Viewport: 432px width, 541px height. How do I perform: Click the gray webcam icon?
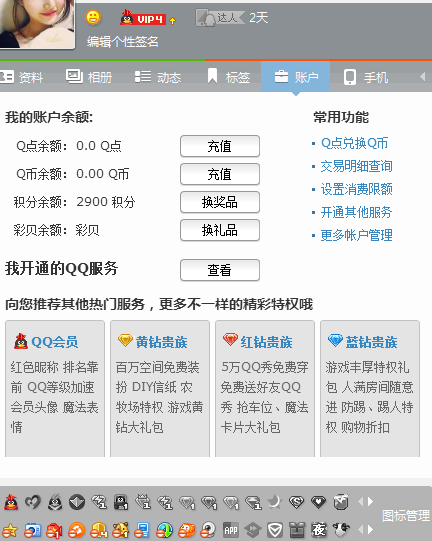click(x=209, y=530)
